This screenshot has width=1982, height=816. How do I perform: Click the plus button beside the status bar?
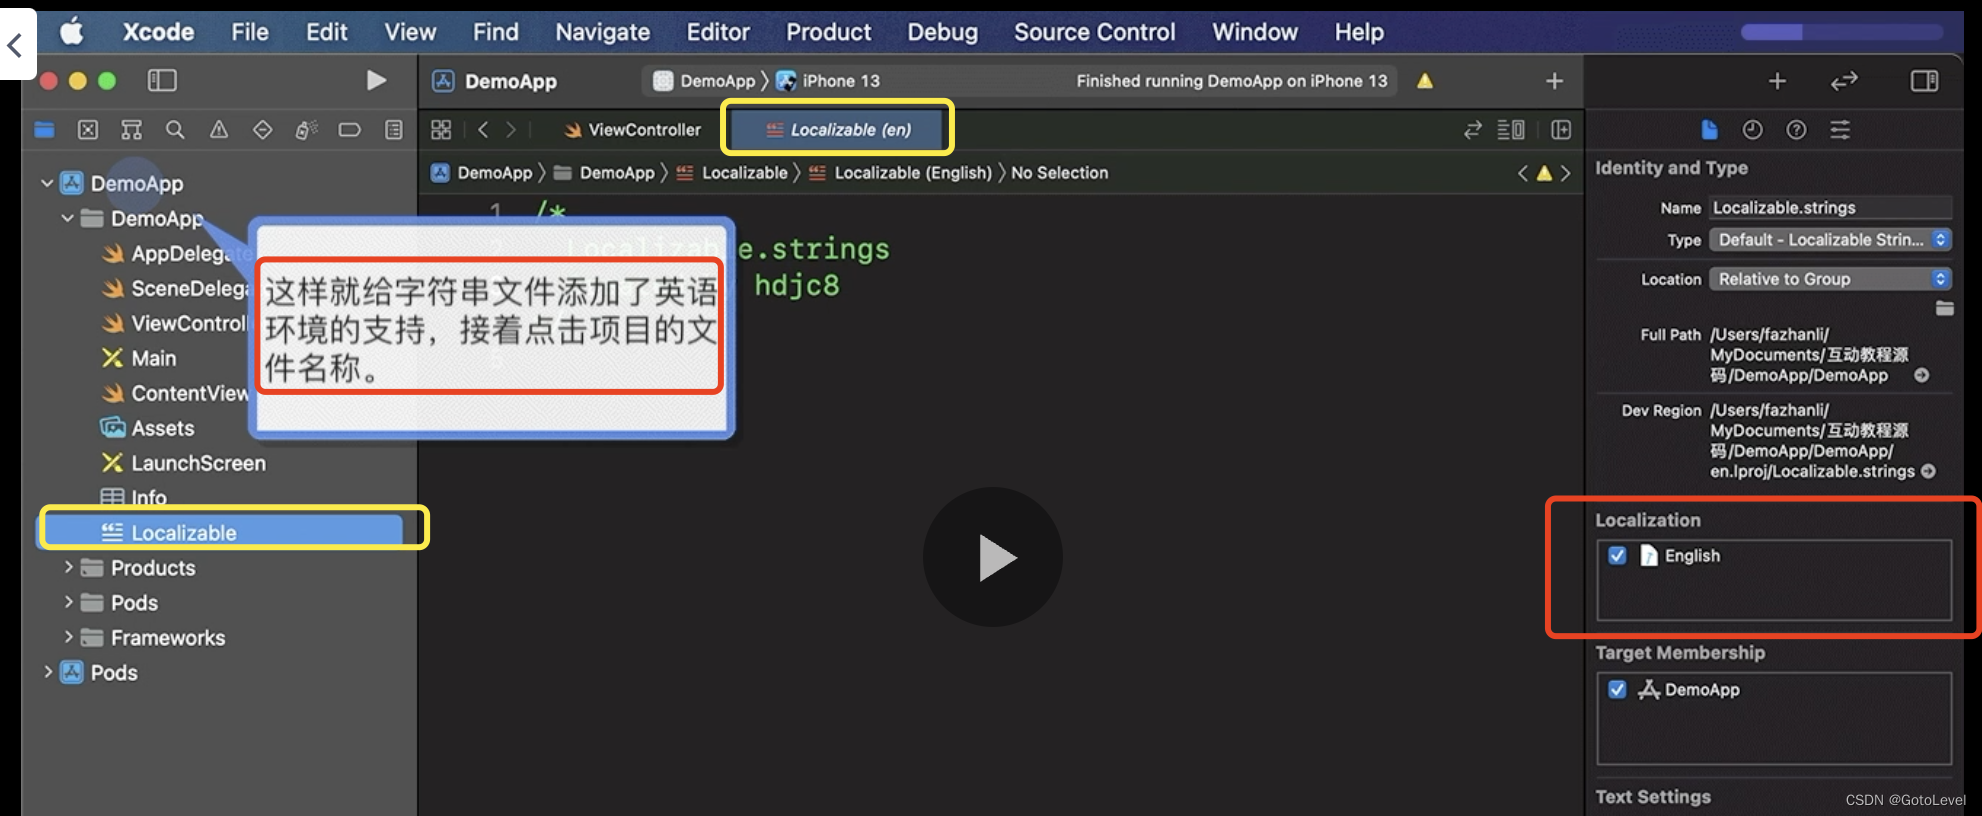pyautogui.click(x=1554, y=81)
